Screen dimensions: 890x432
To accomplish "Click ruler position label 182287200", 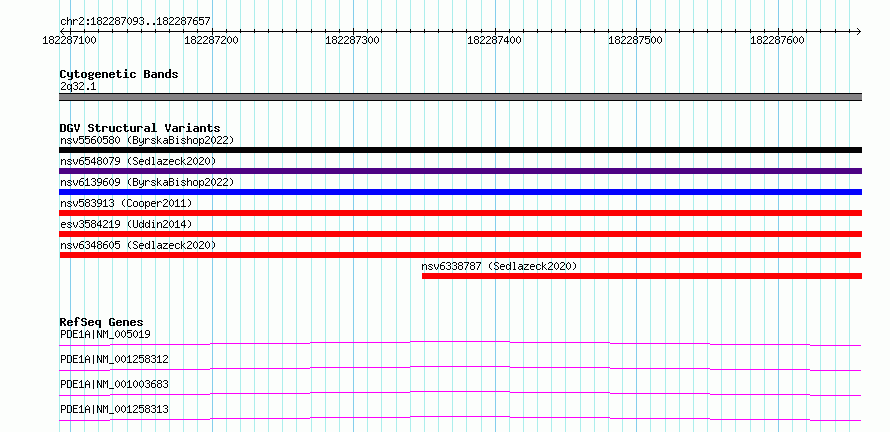I will point(211,40).
